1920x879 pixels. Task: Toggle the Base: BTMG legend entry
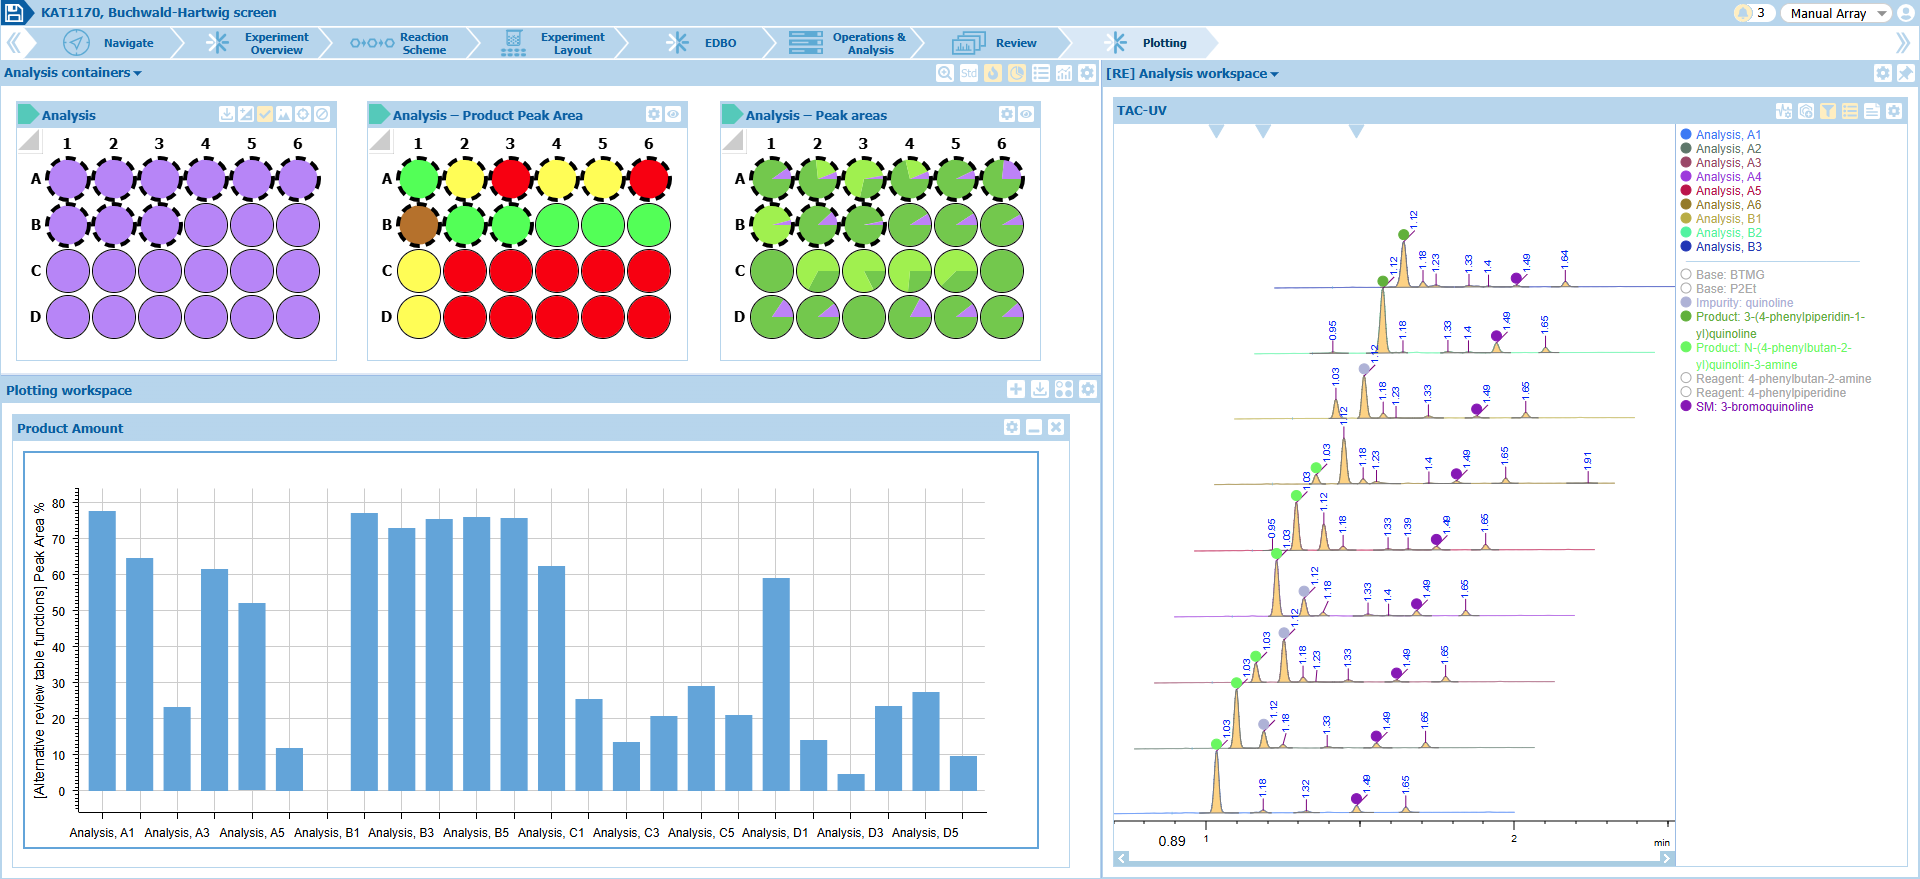click(1730, 274)
